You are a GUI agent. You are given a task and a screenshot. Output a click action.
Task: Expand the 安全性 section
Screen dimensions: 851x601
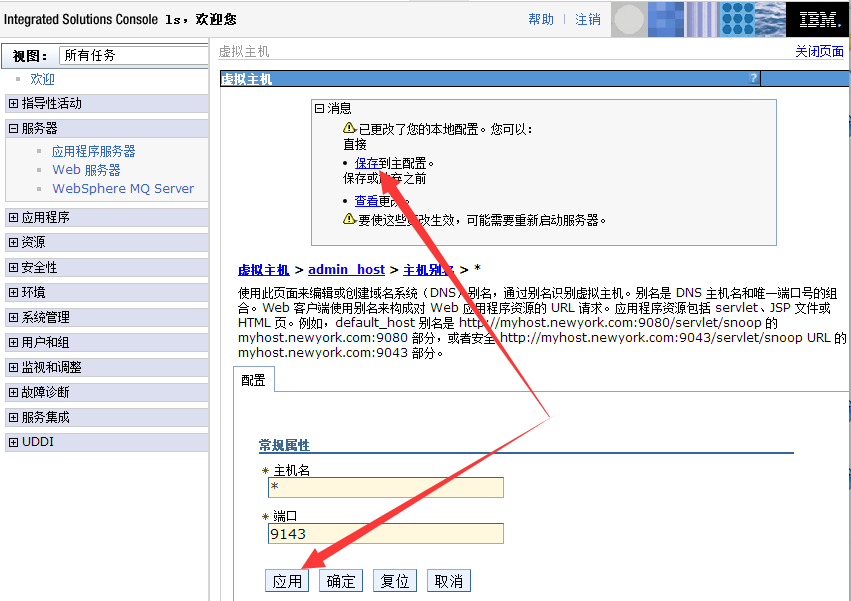point(14,267)
